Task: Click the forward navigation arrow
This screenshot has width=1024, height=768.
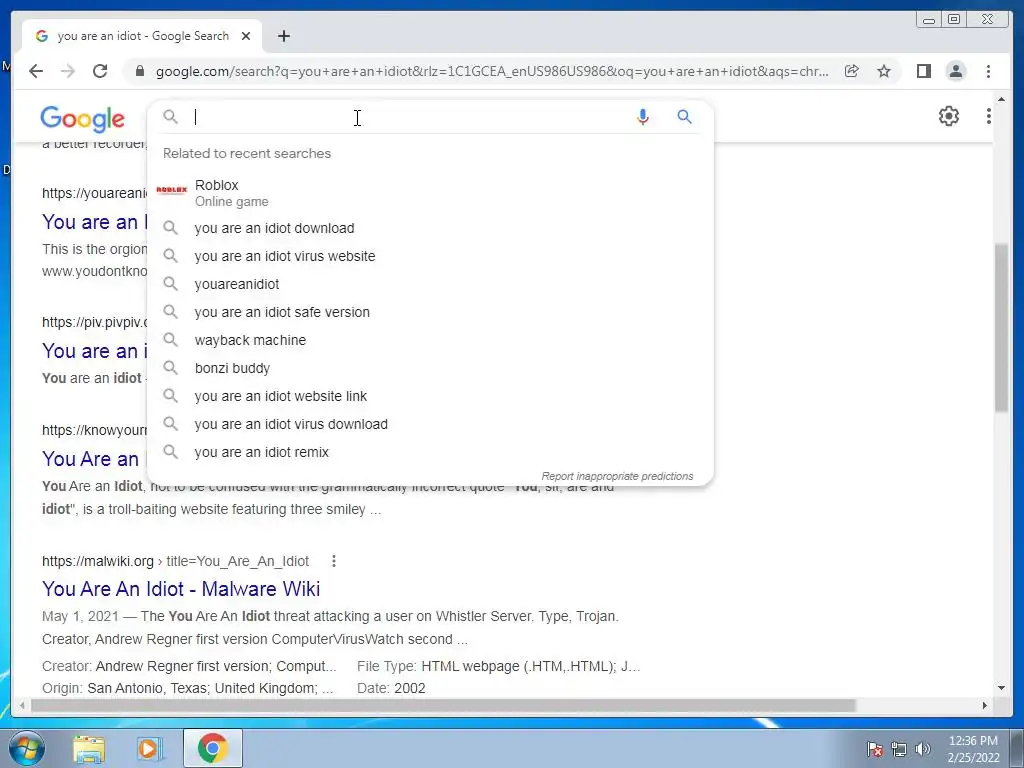Action: tap(68, 71)
